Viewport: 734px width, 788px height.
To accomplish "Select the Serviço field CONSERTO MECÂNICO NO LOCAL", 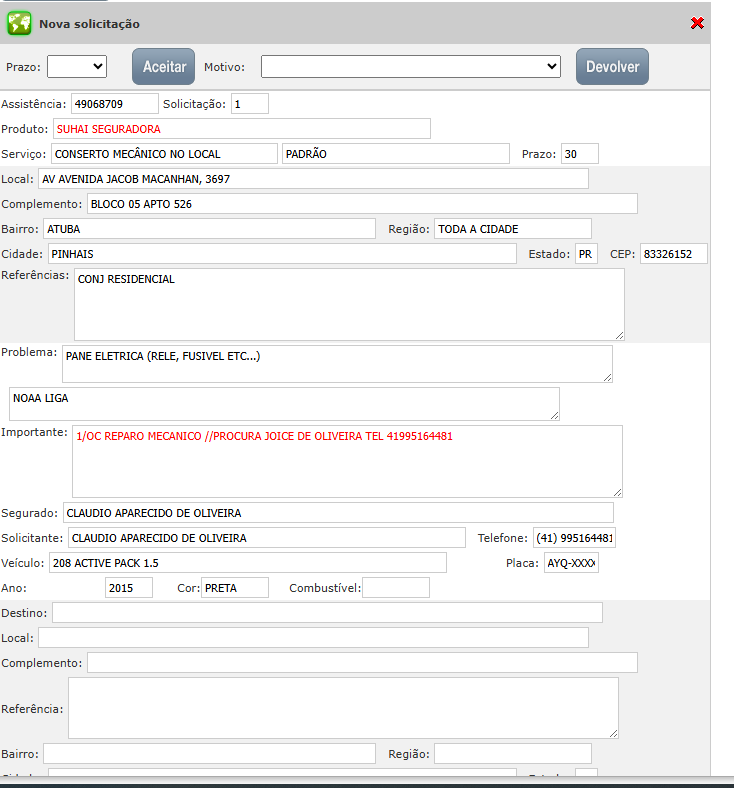I will tap(164, 154).
